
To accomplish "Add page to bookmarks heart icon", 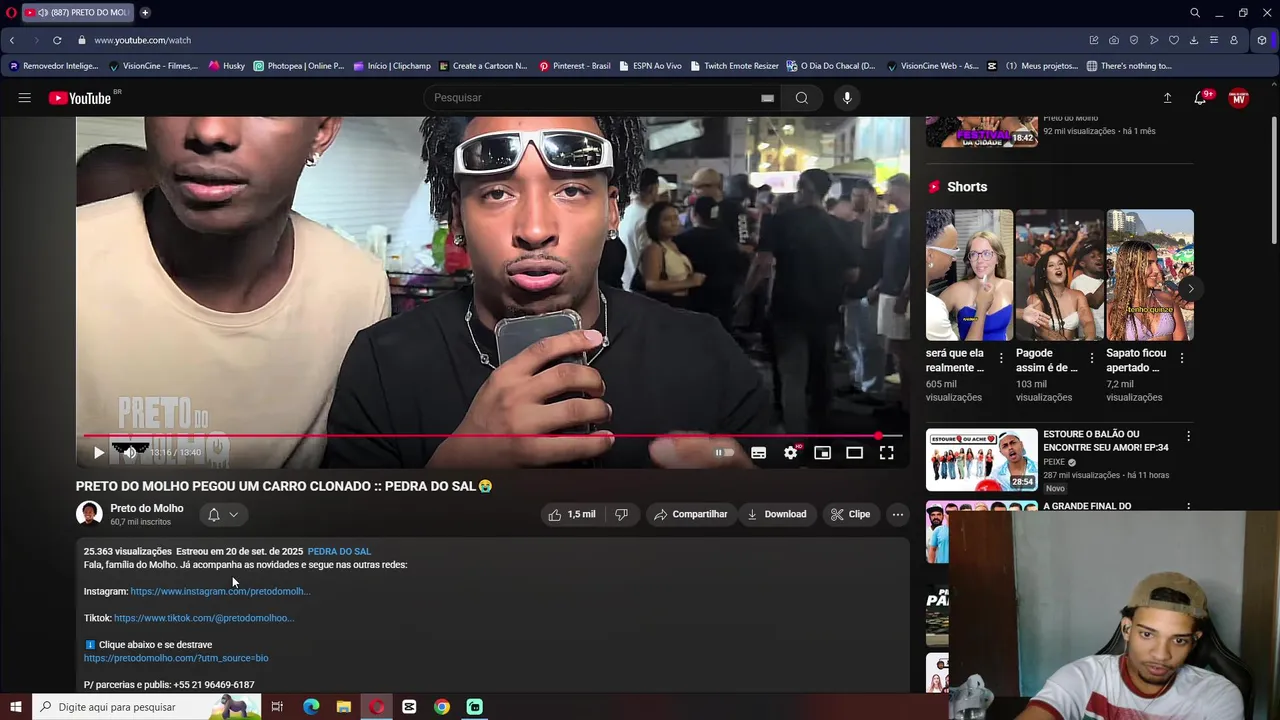I will [x=1174, y=40].
